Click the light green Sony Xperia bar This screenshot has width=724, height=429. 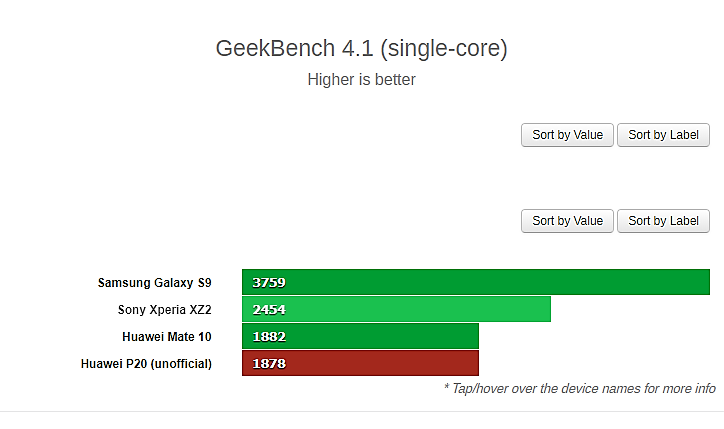point(396,309)
